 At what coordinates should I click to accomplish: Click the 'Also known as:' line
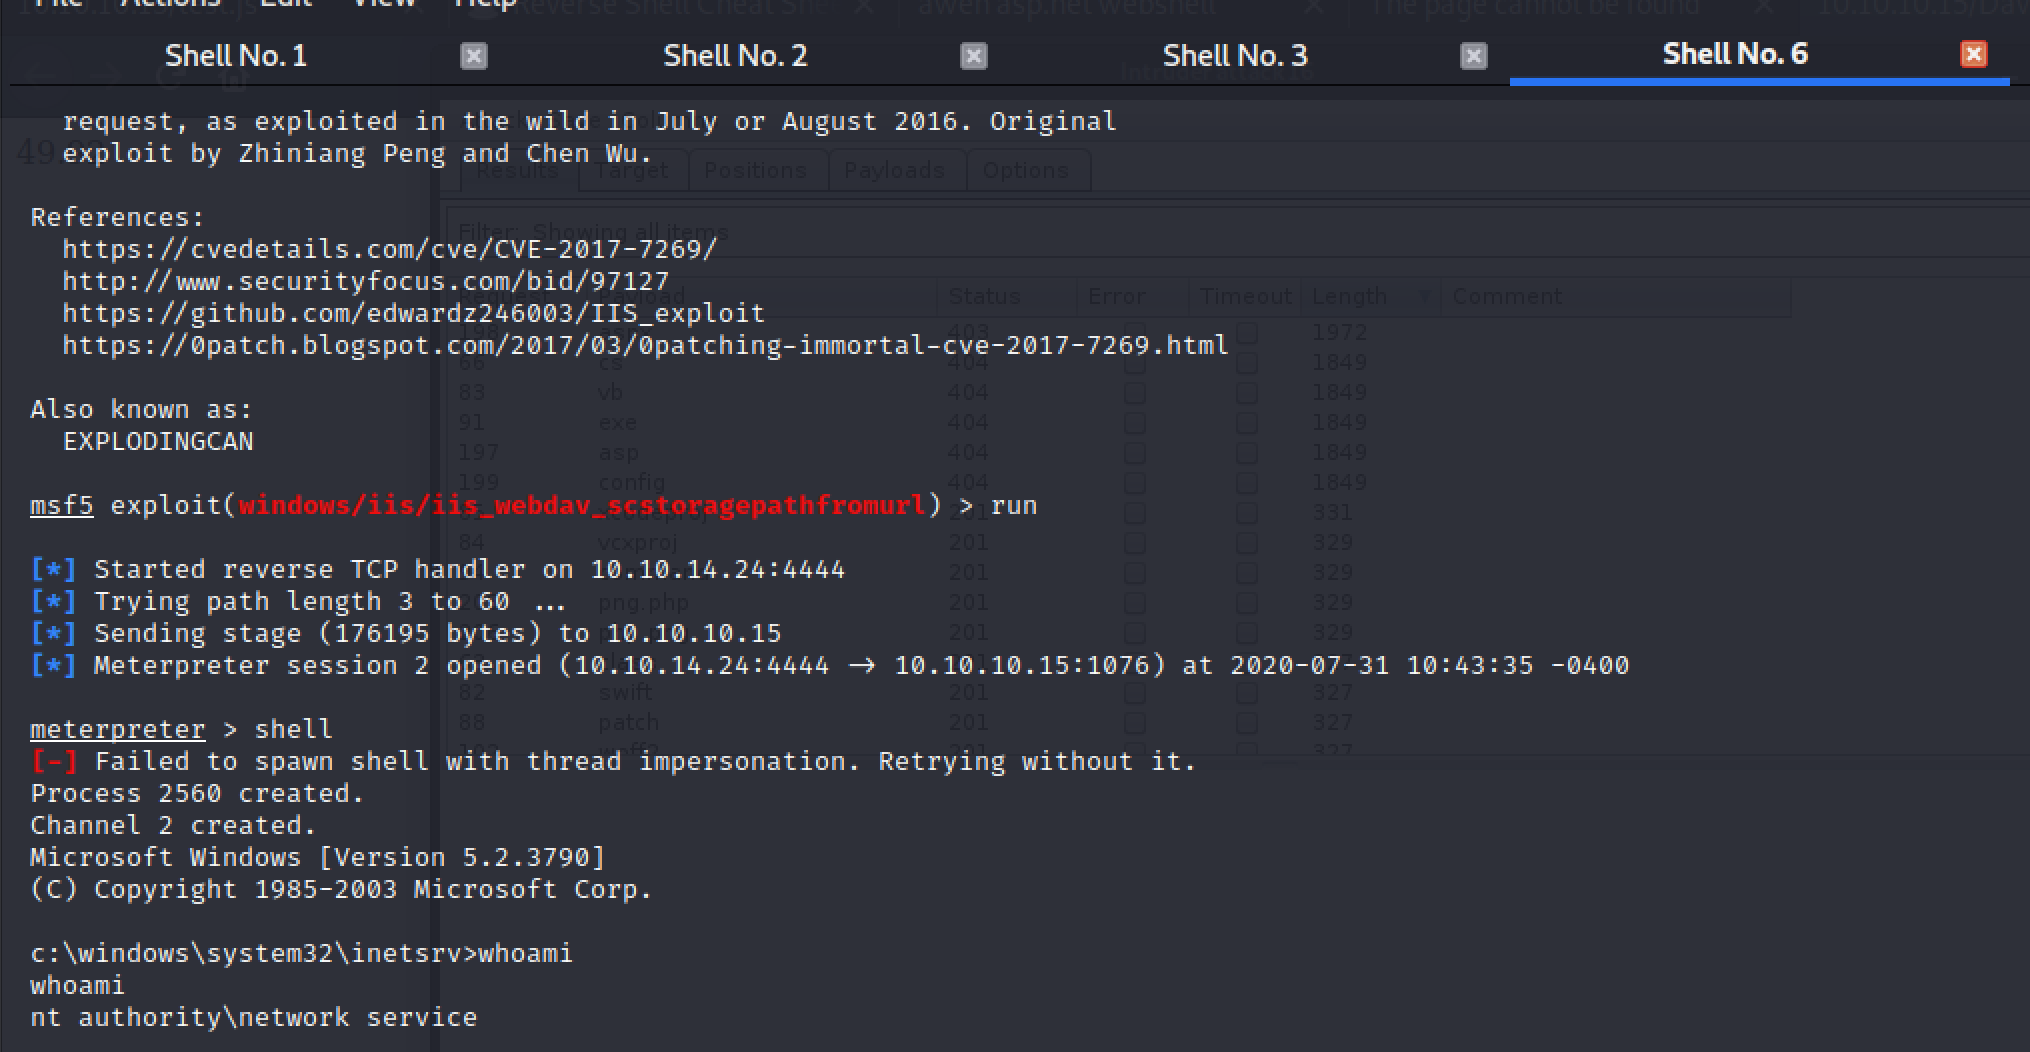142,409
